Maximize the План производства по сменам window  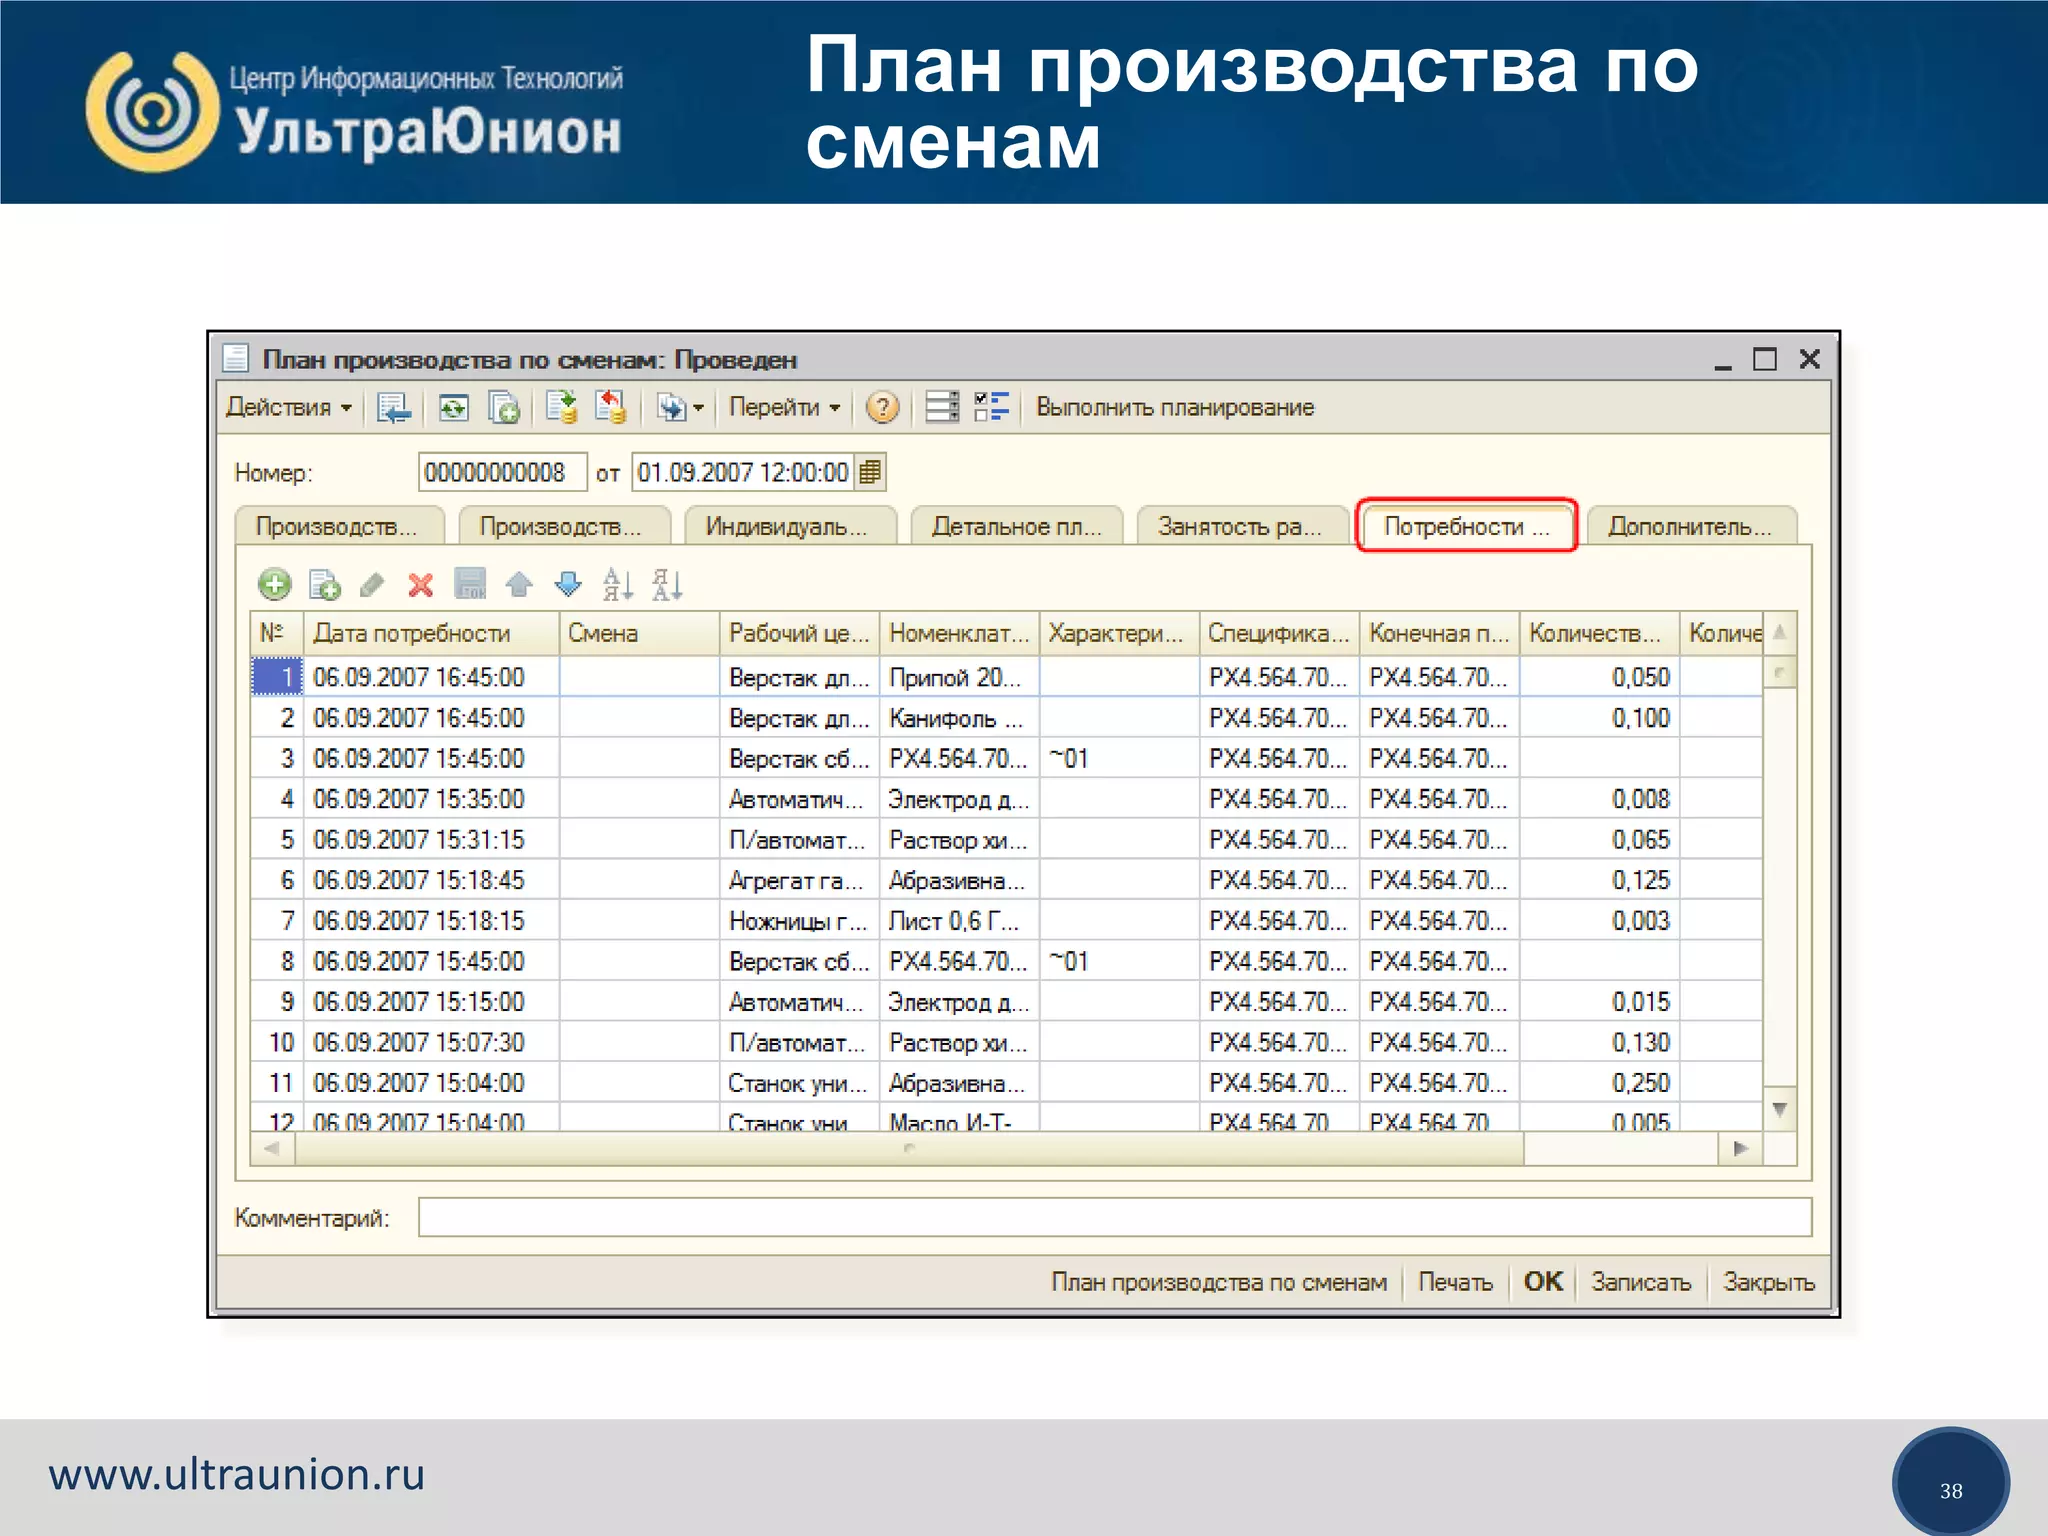tap(1765, 359)
